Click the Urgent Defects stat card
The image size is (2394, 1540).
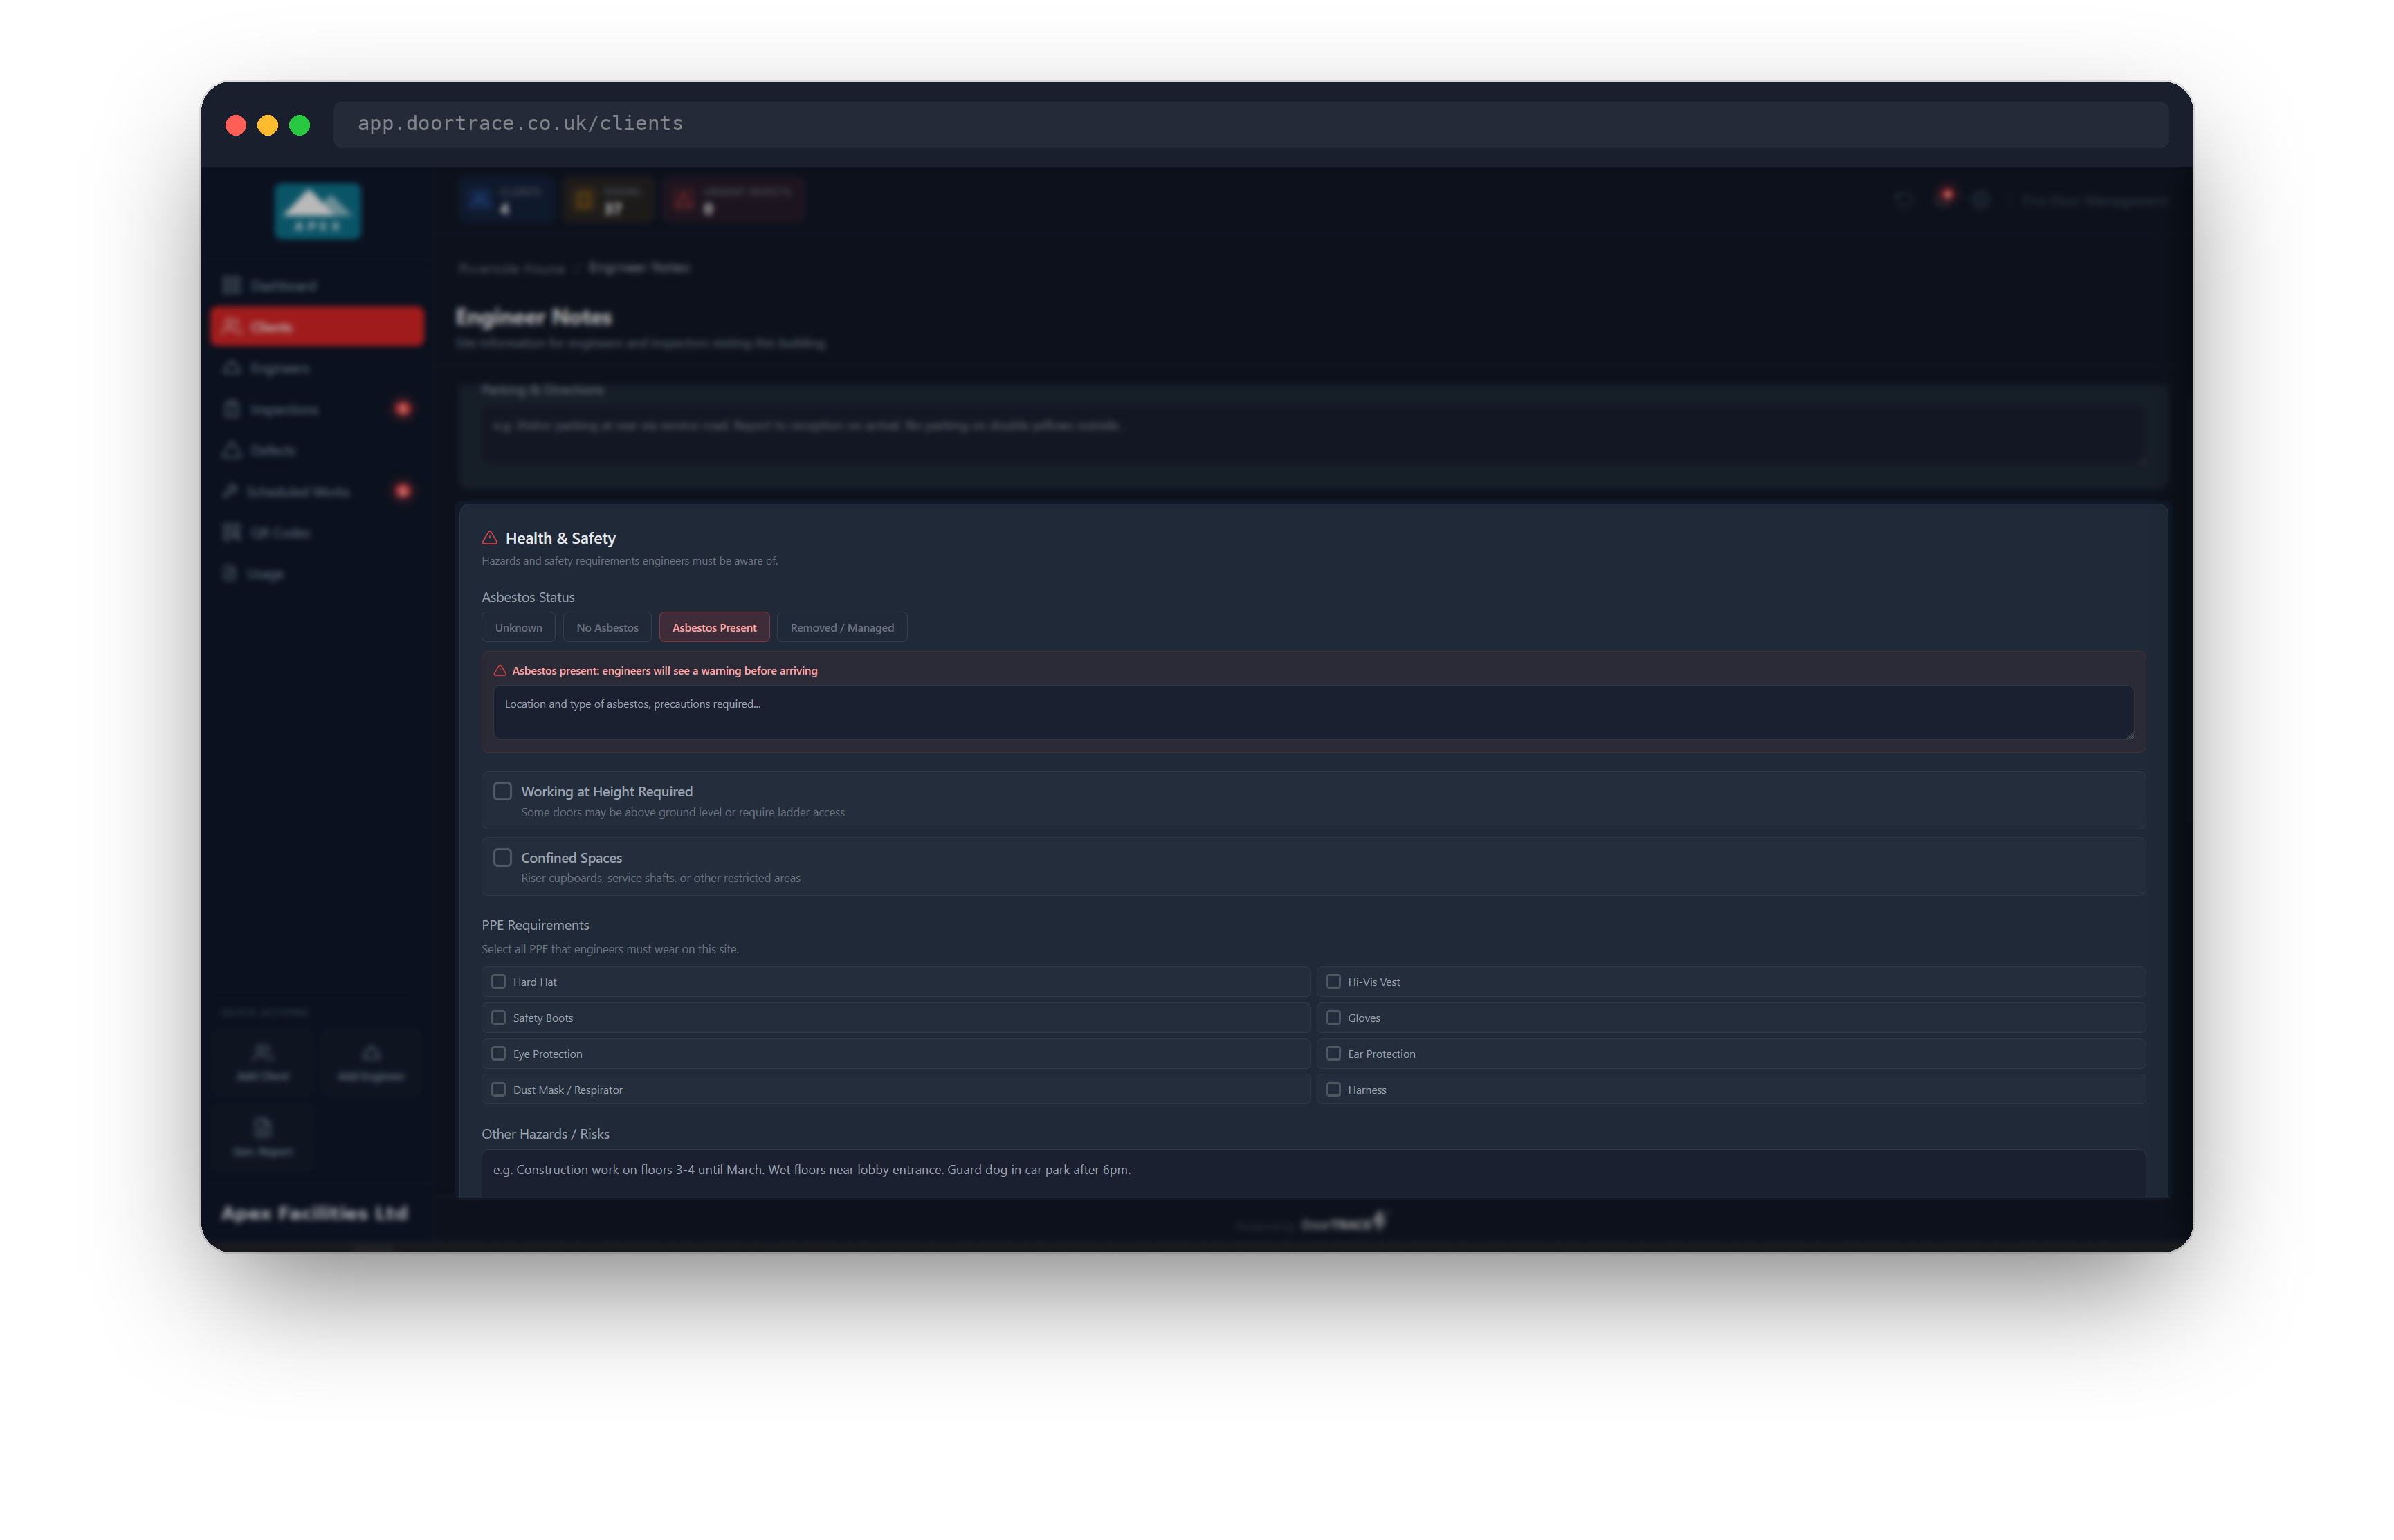(x=735, y=200)
